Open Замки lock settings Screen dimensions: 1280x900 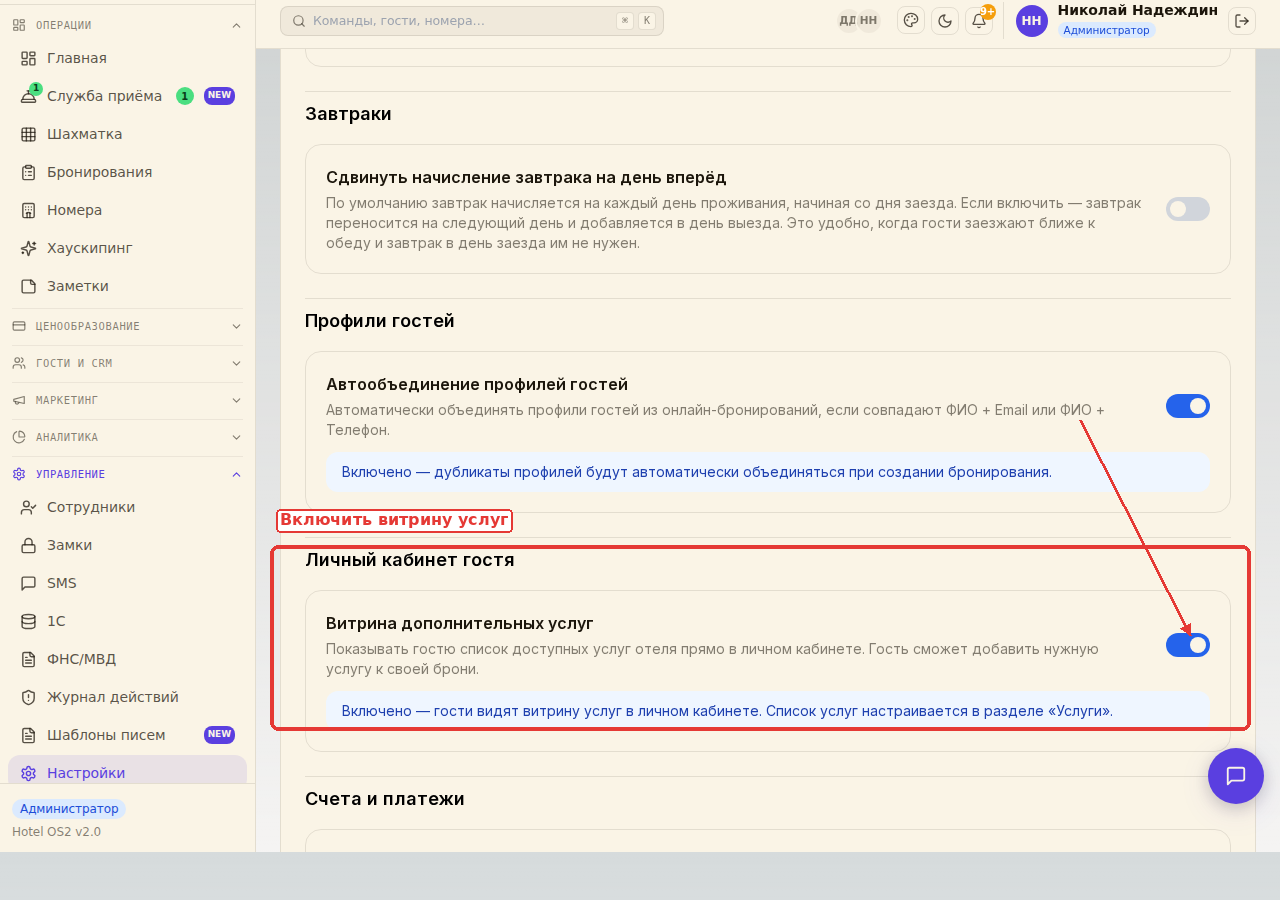127,545
